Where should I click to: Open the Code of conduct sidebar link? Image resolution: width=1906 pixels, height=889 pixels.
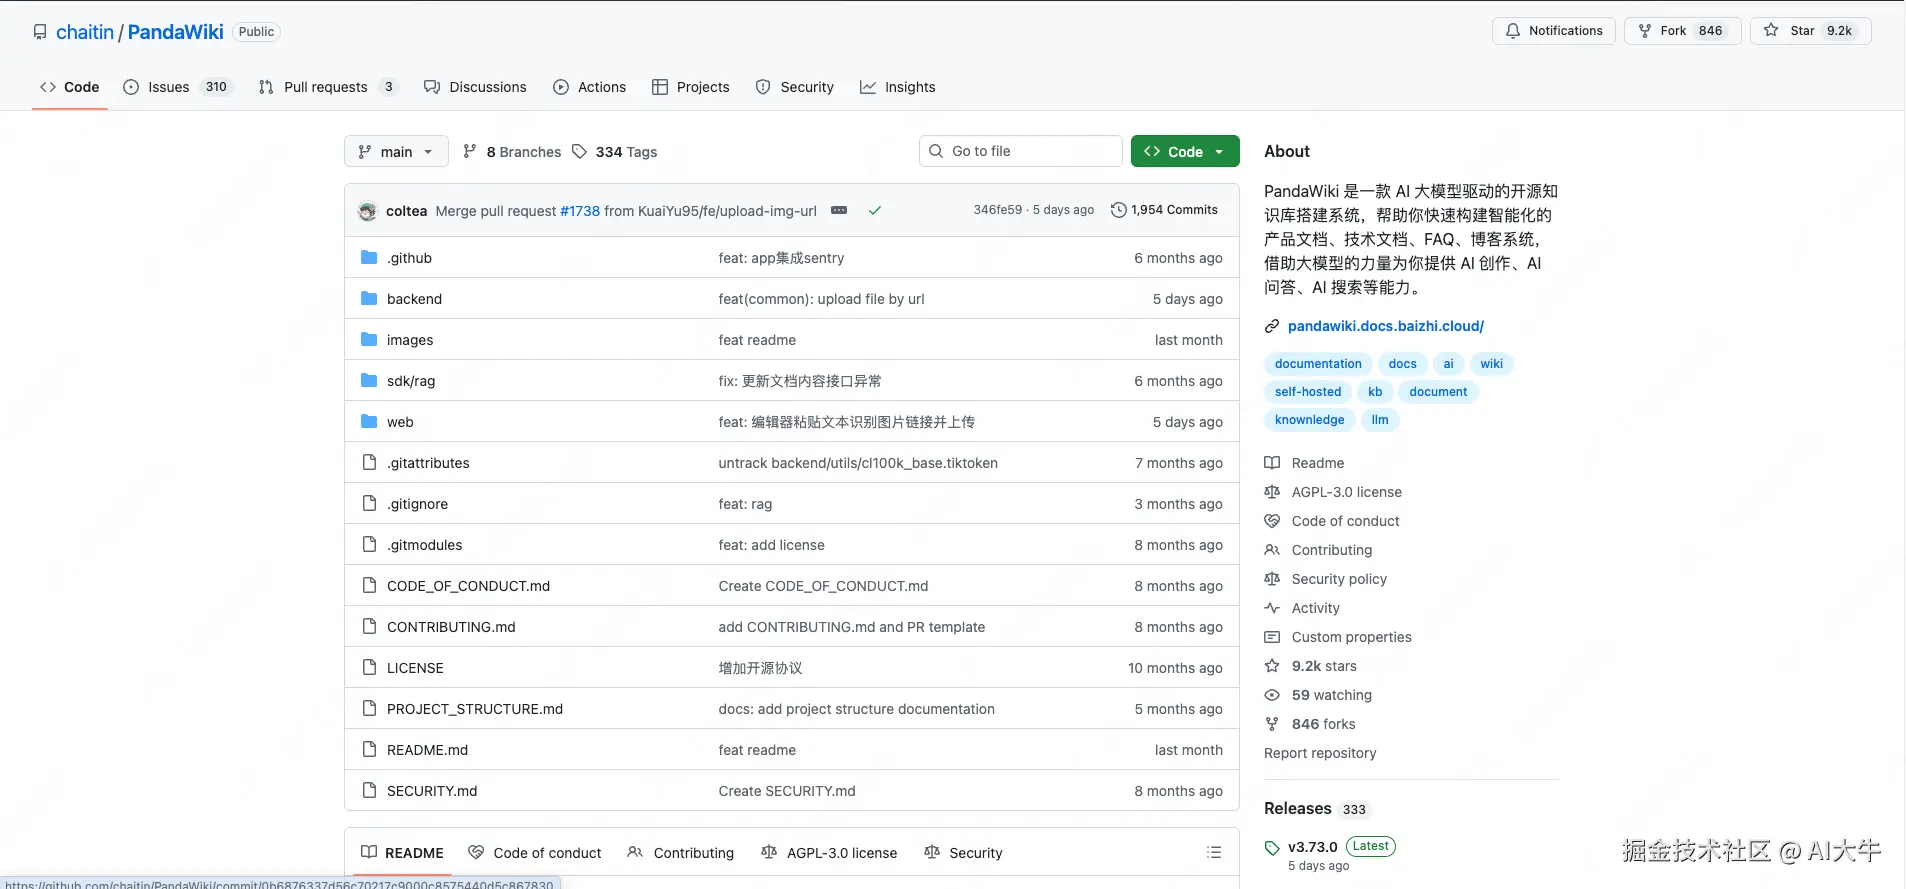(x=1345, y=521)
